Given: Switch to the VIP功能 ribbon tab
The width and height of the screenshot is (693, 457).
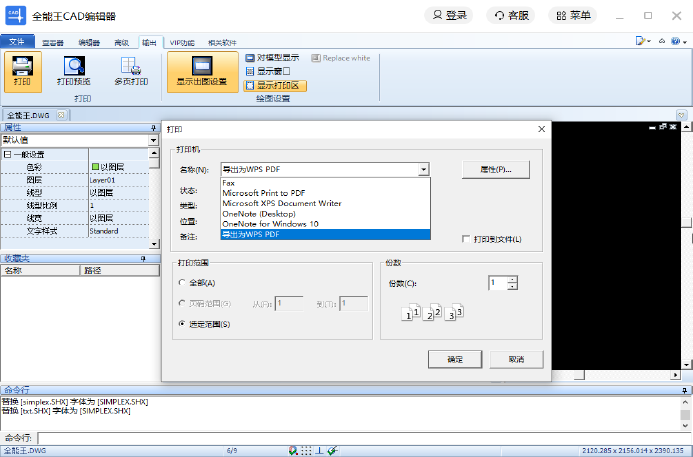Looking at the screenshot, I should [182, 43].
